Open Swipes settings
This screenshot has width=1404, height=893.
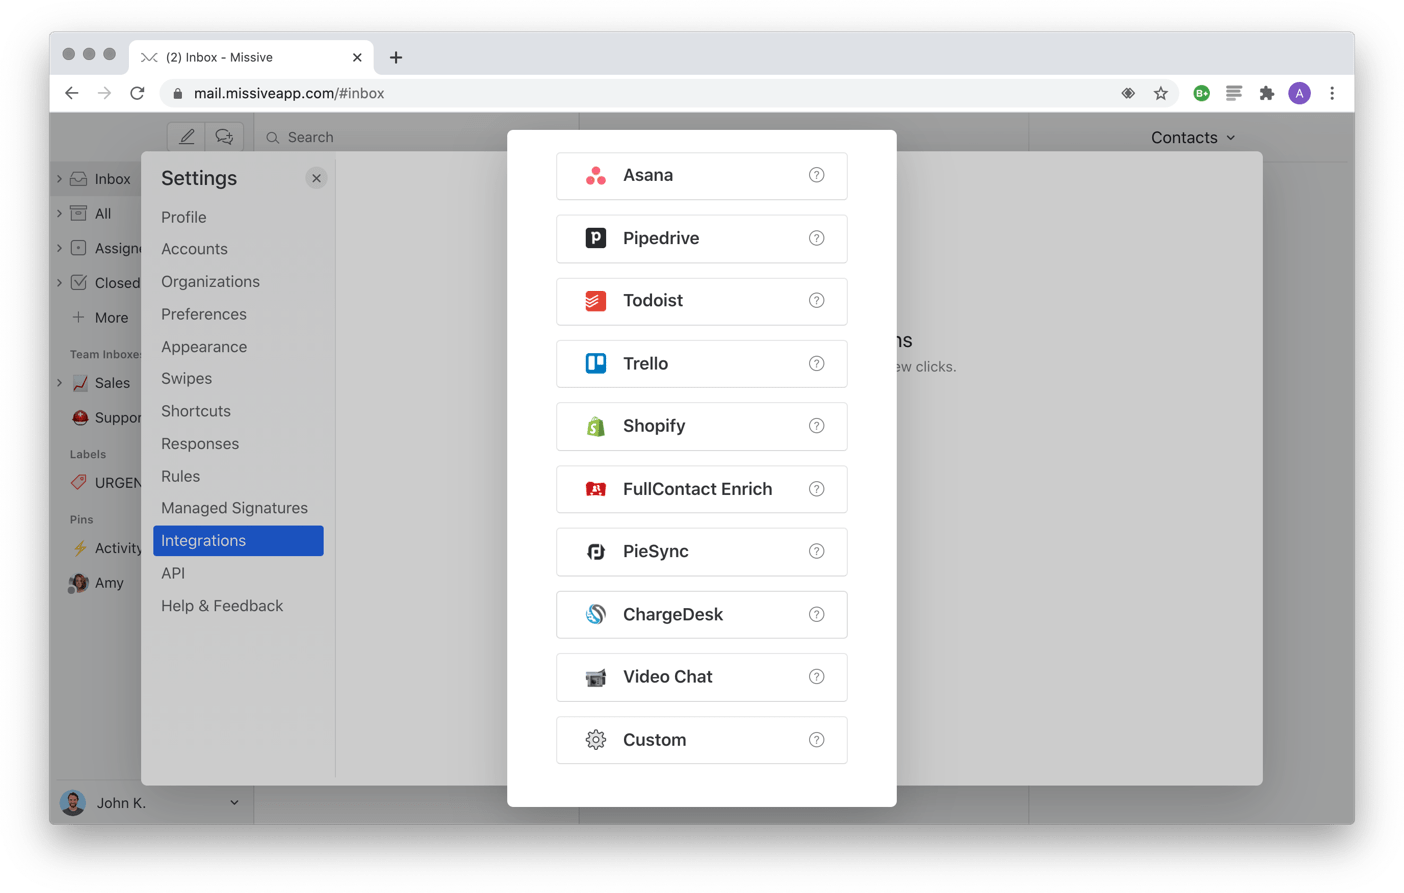(186, 379)
